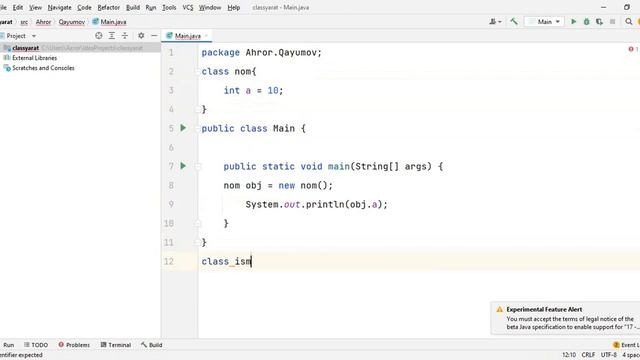
Task: Click Qayumov in the breadcrumb bar
Action: click(x=71, y=22)
